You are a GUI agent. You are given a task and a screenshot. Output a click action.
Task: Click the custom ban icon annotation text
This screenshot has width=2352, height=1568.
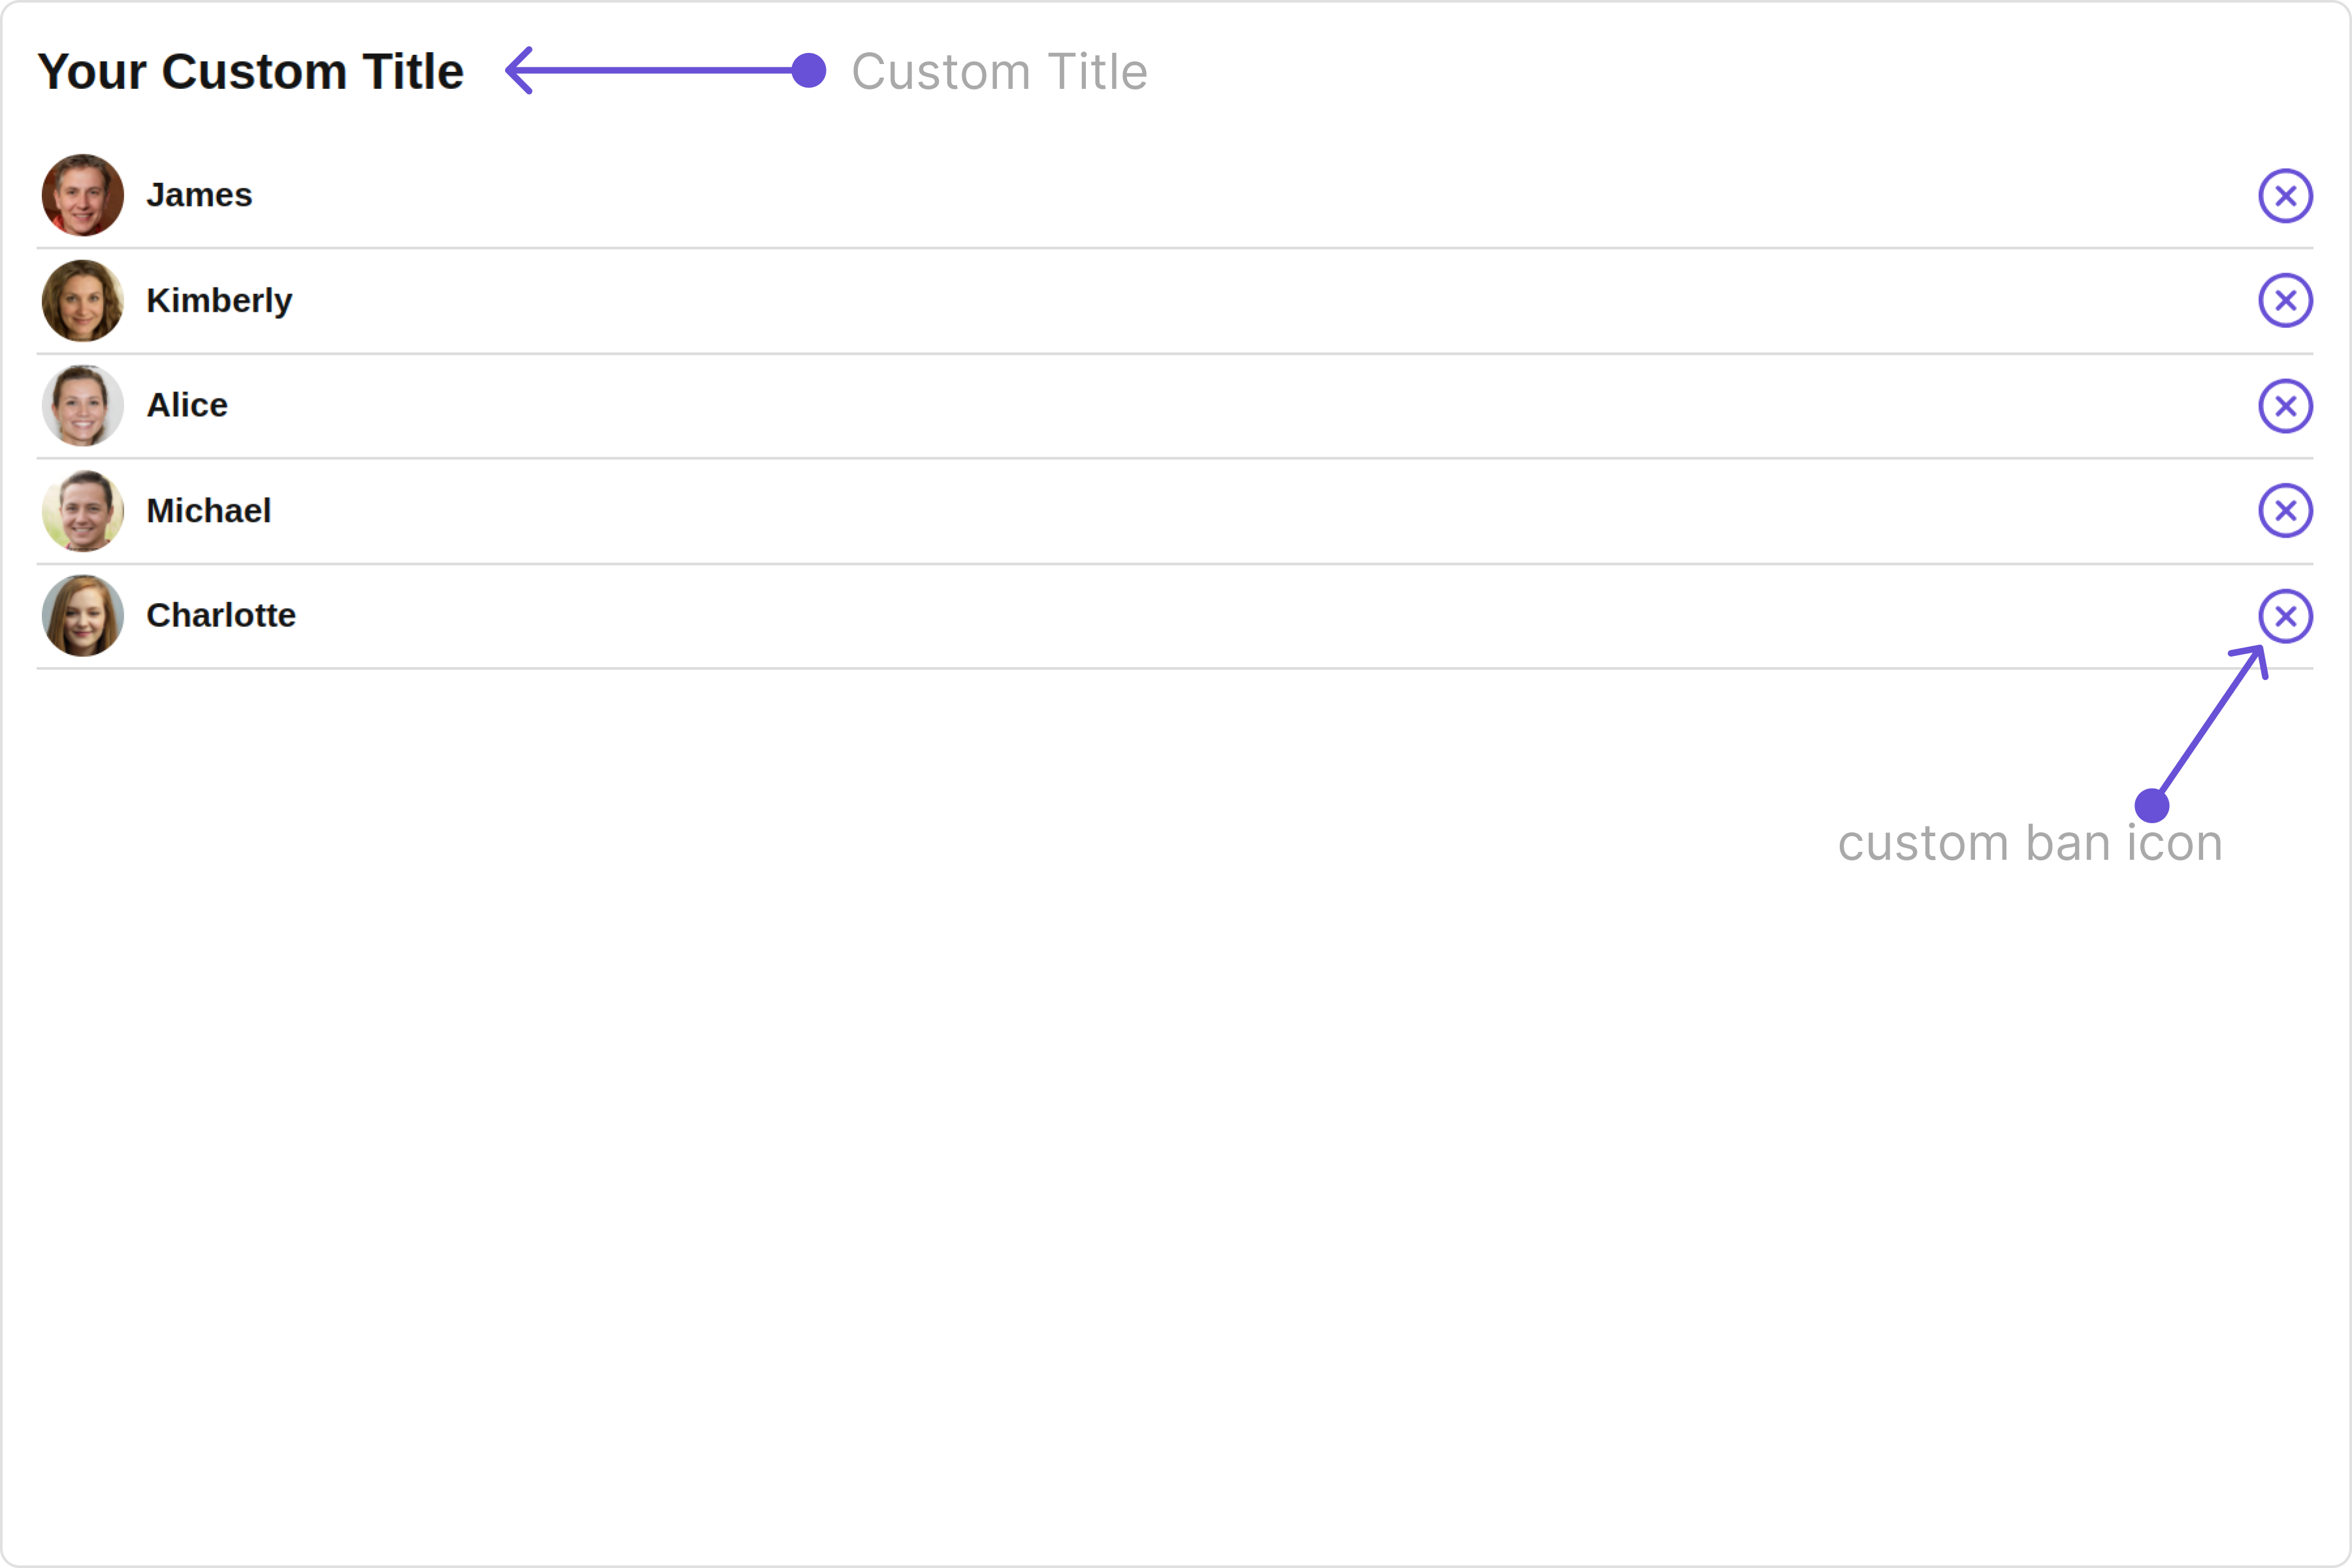click(x=2030, y=842)
